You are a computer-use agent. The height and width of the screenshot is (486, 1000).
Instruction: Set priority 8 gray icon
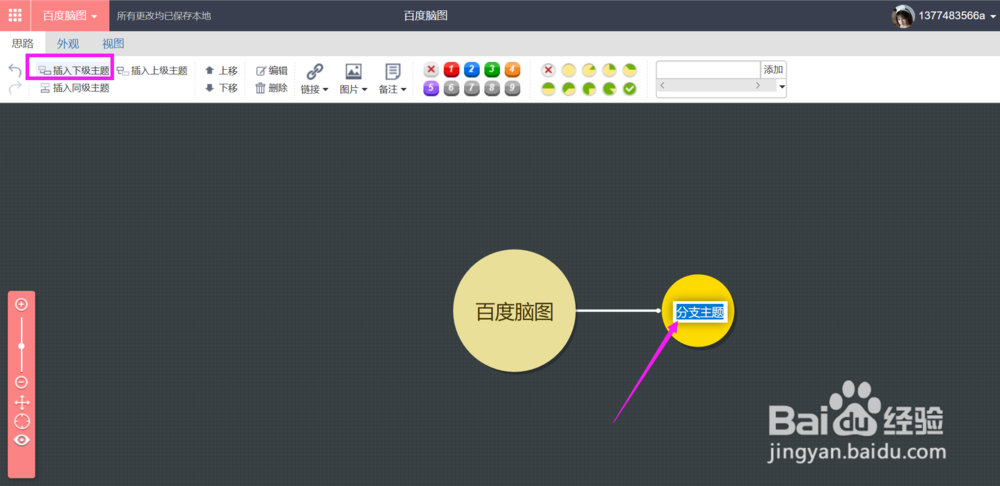pos(492,89)
